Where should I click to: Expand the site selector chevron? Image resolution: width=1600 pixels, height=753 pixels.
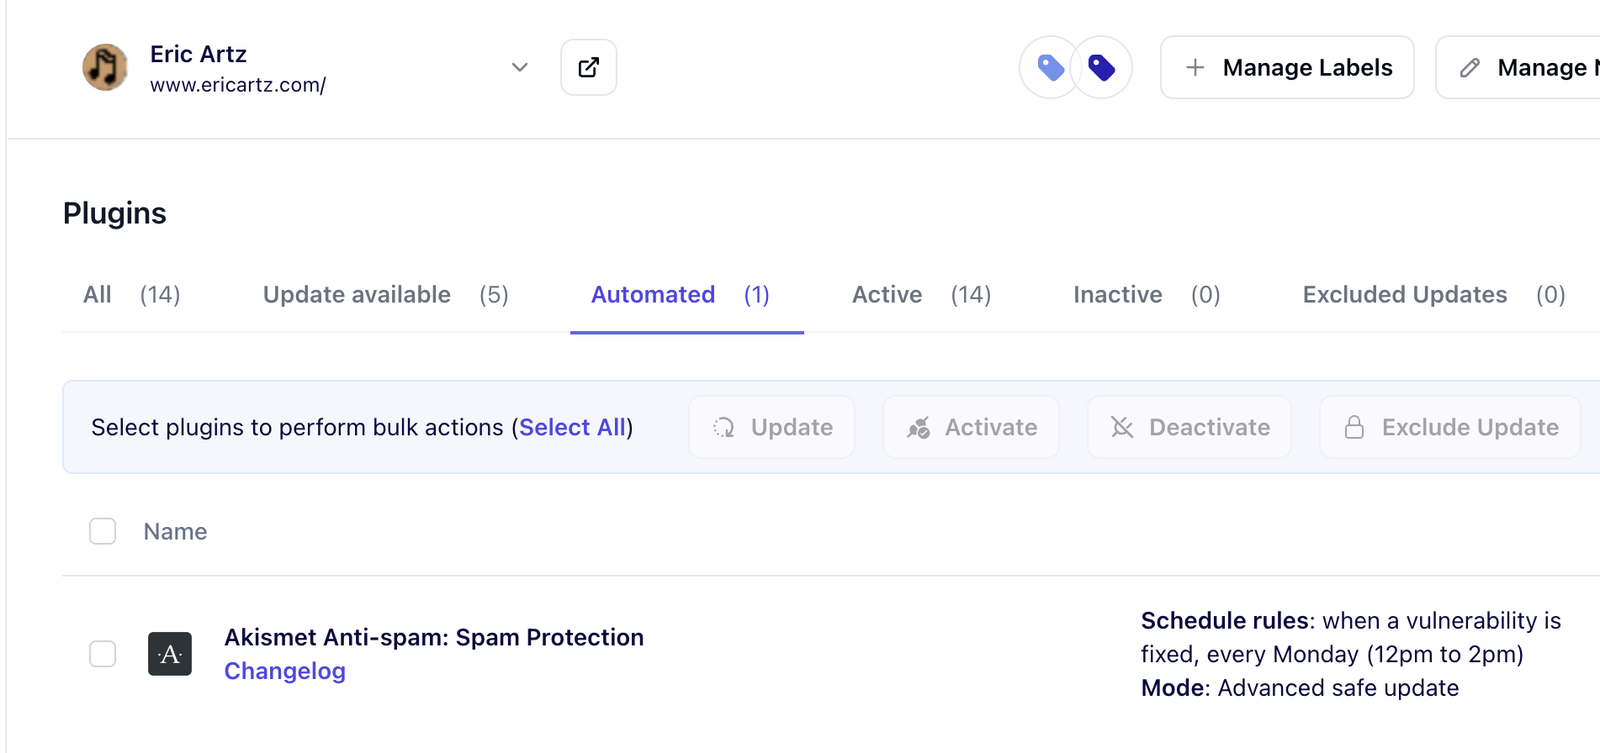pos(519,67)
